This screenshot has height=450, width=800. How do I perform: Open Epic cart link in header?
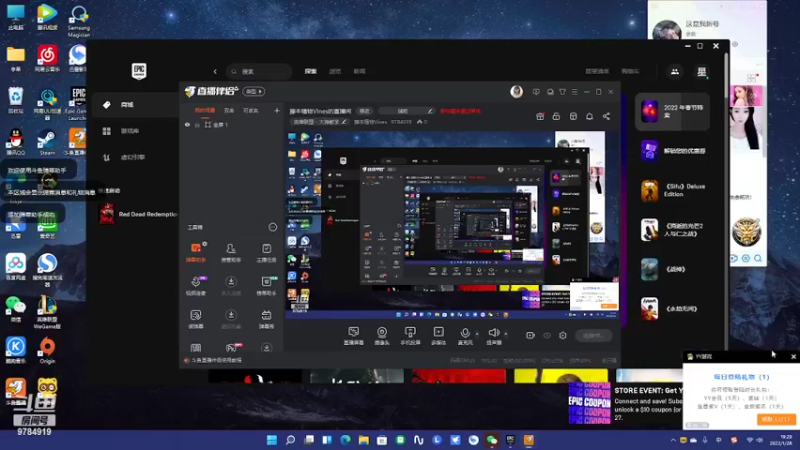click(x=630, y=71)
